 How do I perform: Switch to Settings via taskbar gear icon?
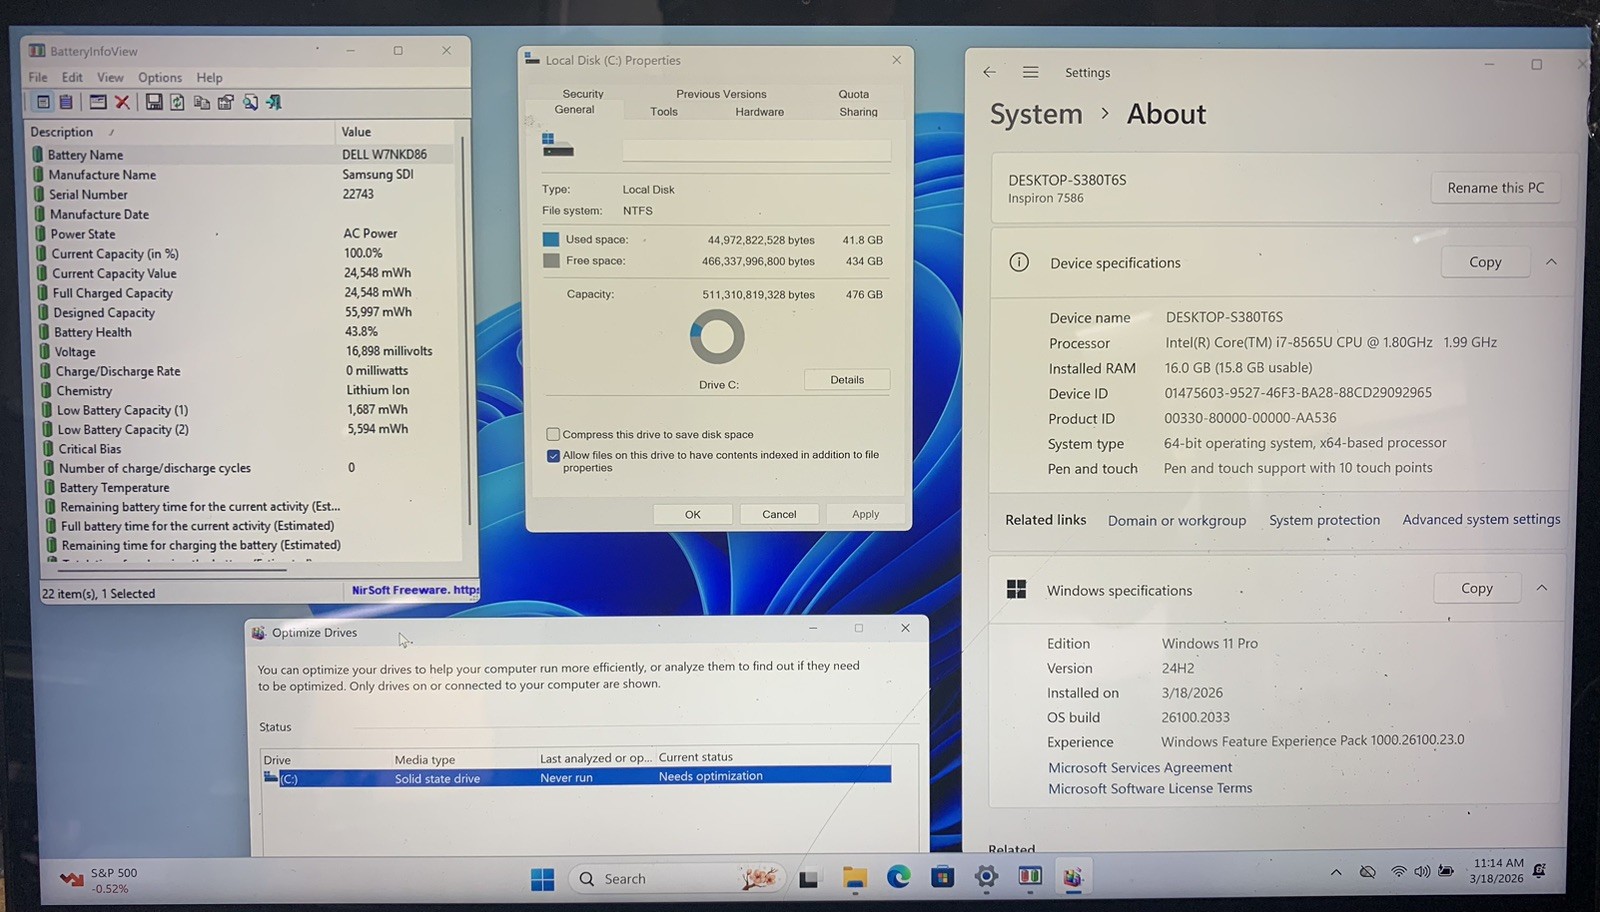986,878
